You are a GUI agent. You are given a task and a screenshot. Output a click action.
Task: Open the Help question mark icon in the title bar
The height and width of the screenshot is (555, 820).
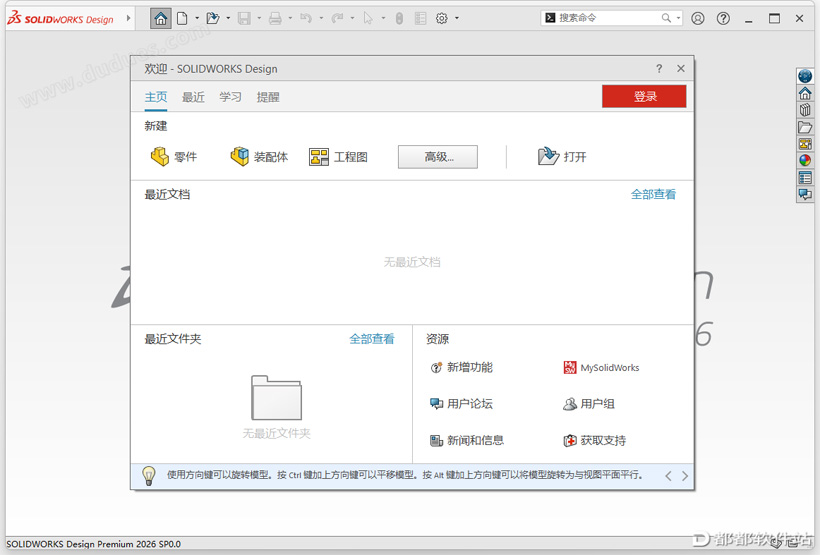tap(723, 18)
